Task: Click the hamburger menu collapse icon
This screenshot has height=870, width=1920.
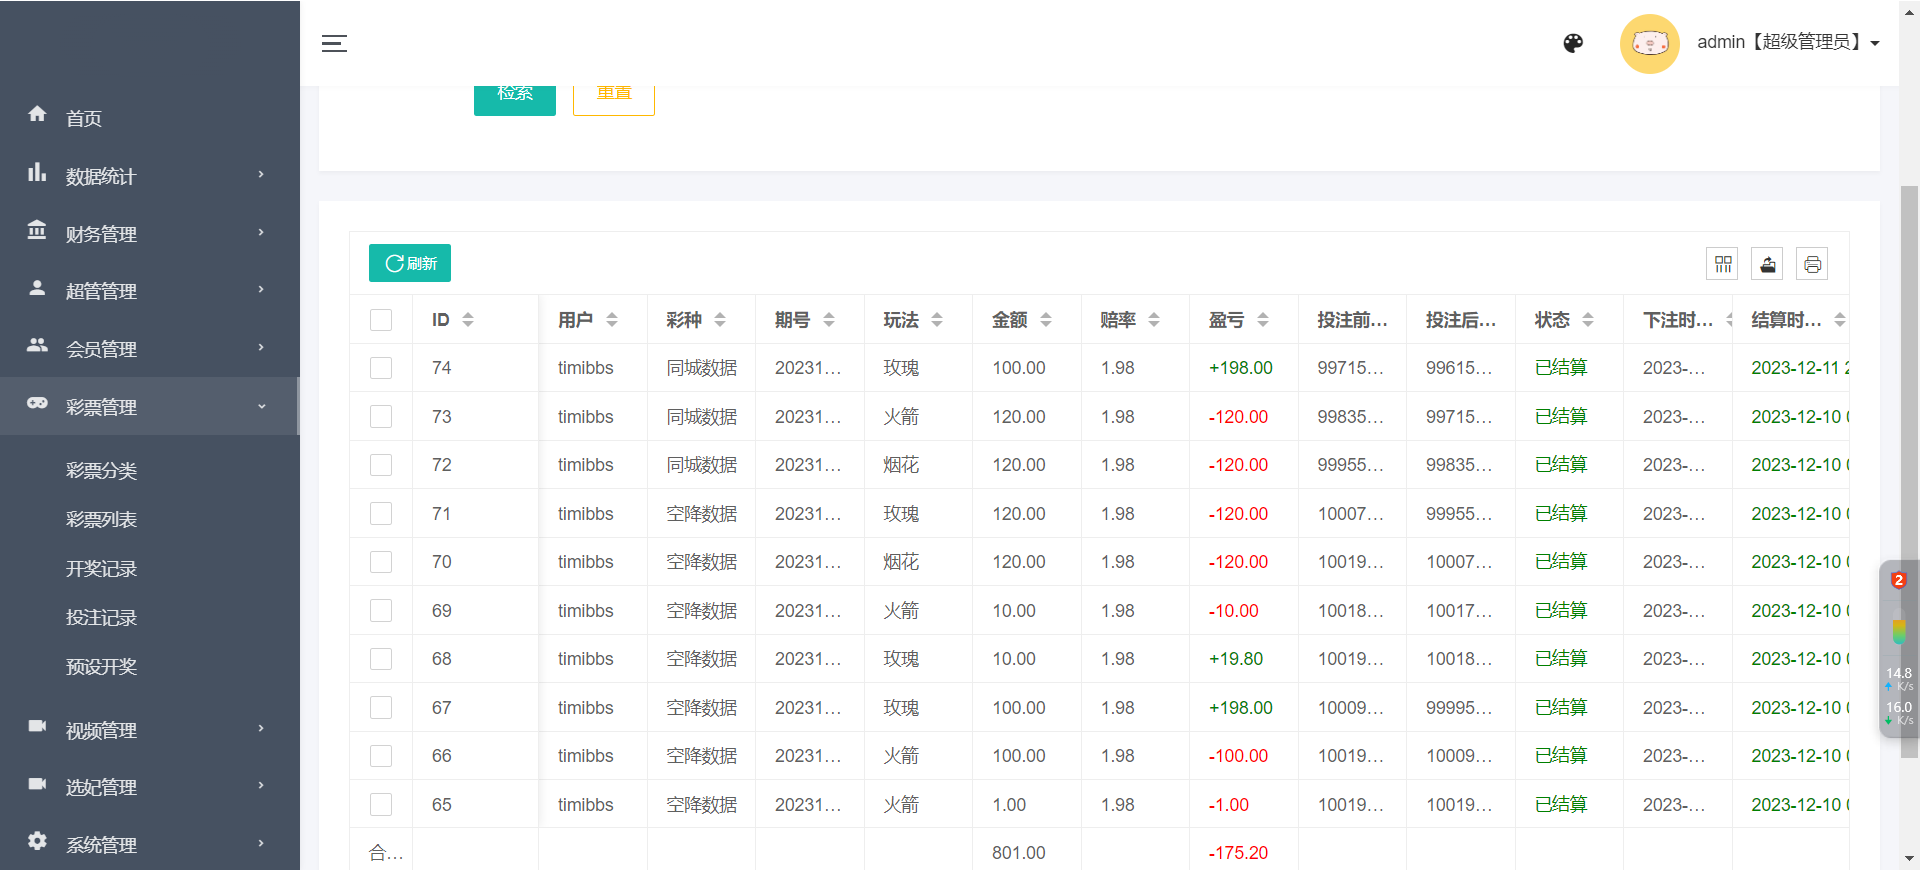Action: point(334,43)
